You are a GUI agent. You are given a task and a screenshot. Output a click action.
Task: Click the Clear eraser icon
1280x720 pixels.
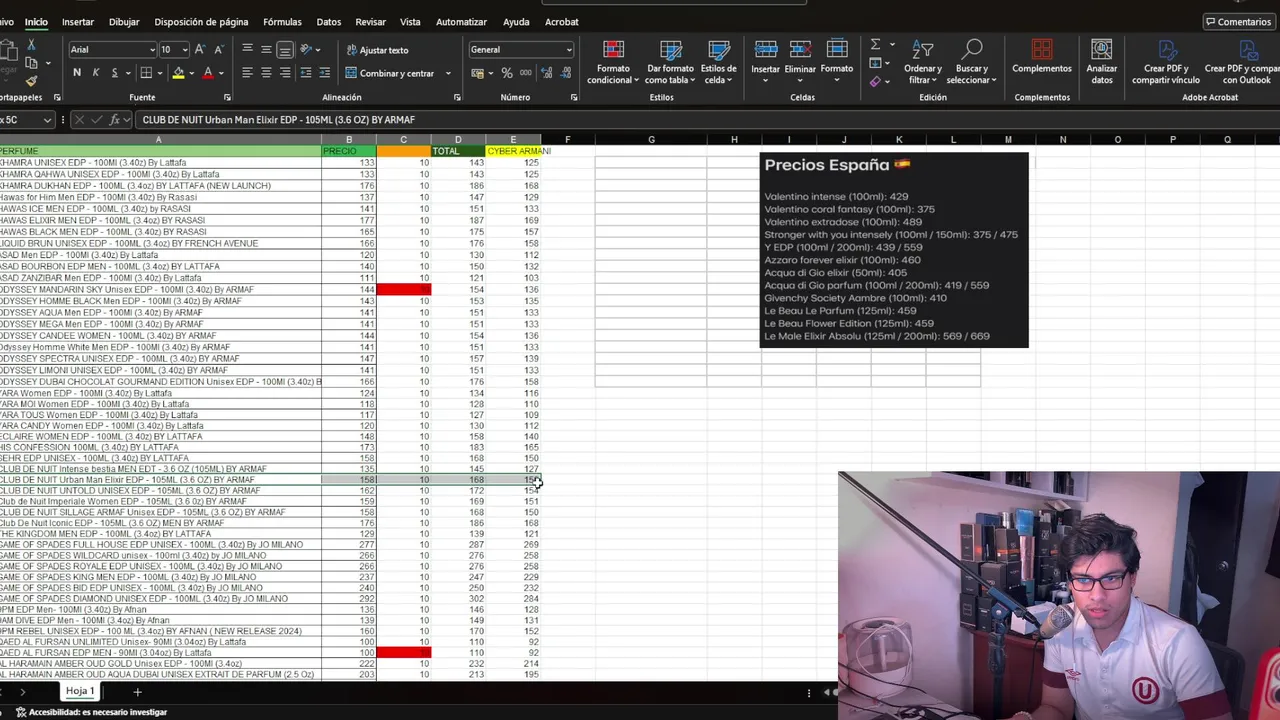coord(875,82)
